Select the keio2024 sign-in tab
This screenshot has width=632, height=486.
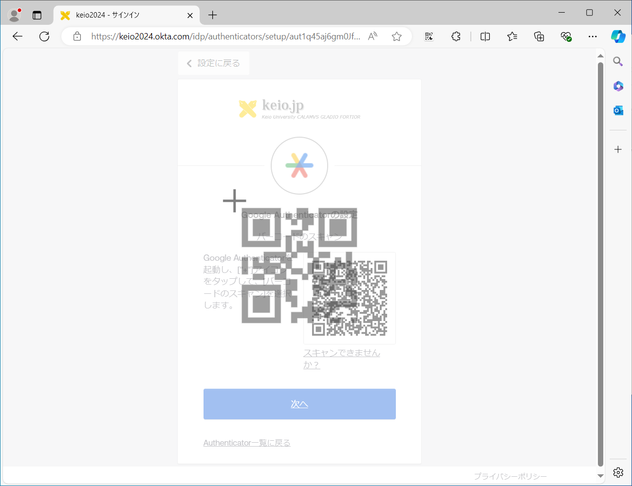tap(120, 15)
